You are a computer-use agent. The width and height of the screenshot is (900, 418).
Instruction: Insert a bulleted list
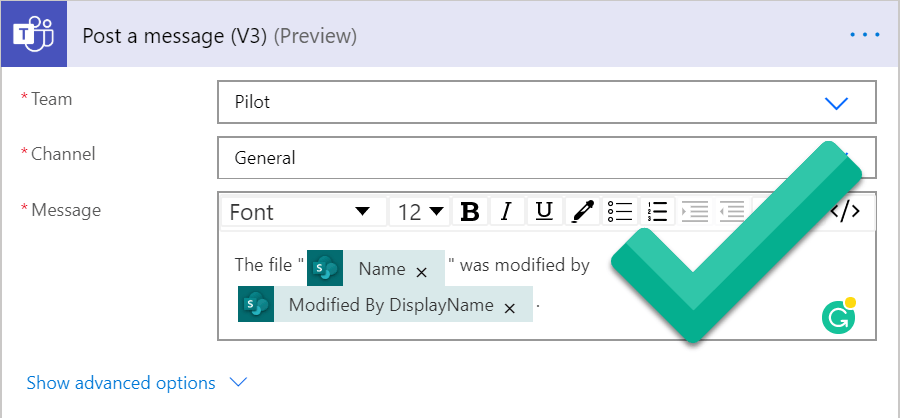(620, 212)
